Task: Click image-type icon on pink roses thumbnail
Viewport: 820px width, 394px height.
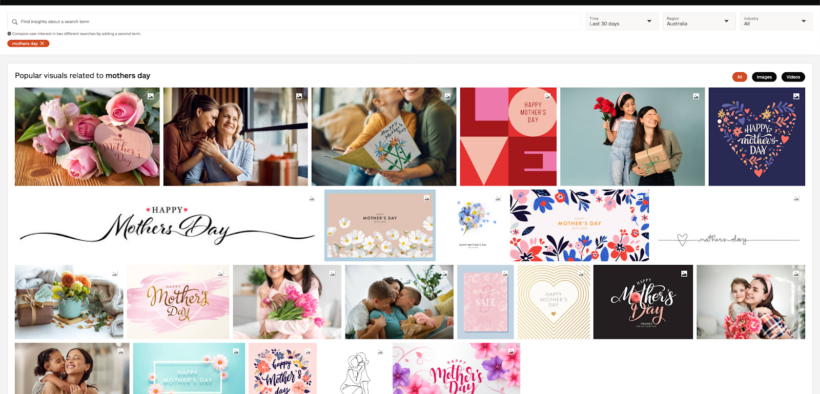Action: click(x=151, y=96)
